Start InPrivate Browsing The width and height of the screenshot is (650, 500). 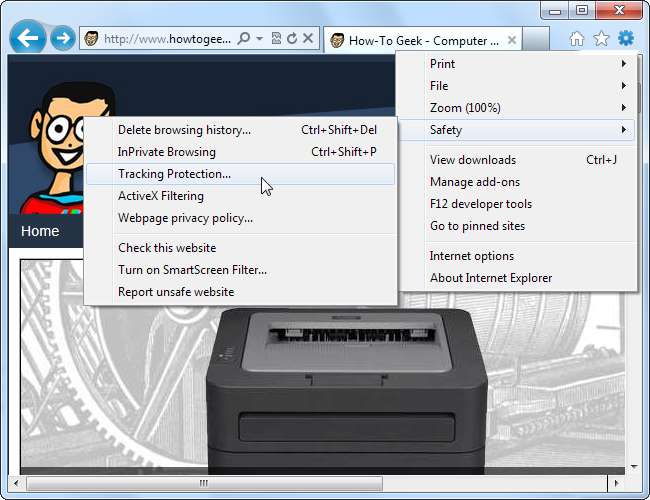pyautogui.click(x=240, y=152)
